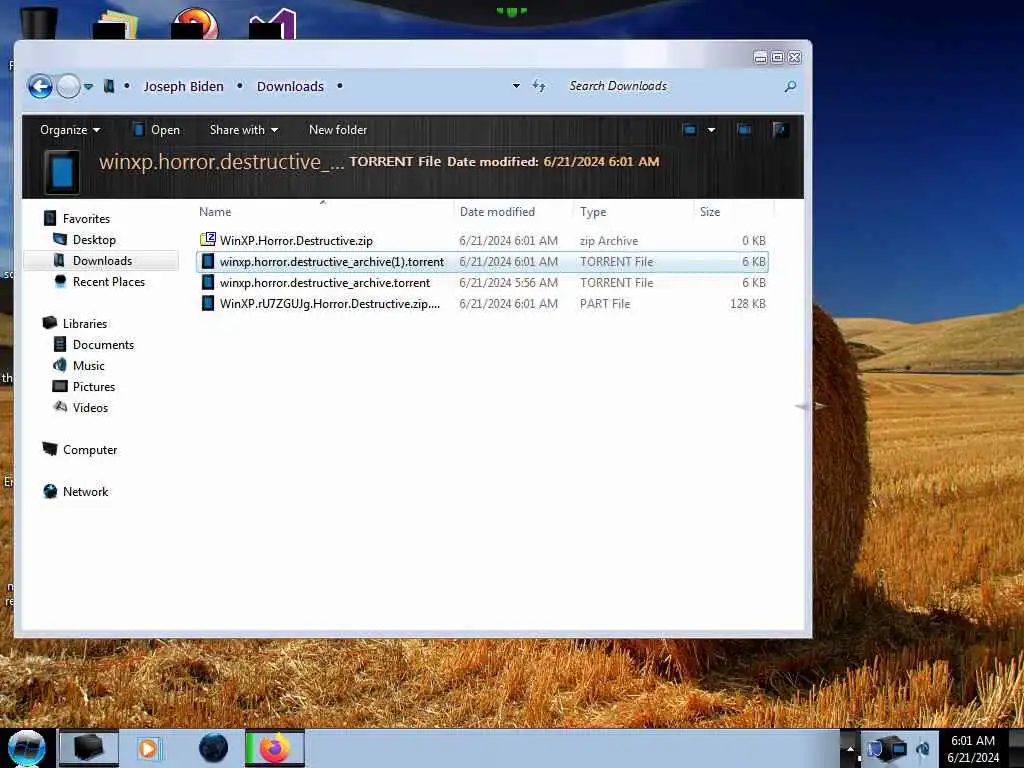Click the zip archive file icon
The height and width of the screenshot is (768, 1024).
tap(208, 240)
